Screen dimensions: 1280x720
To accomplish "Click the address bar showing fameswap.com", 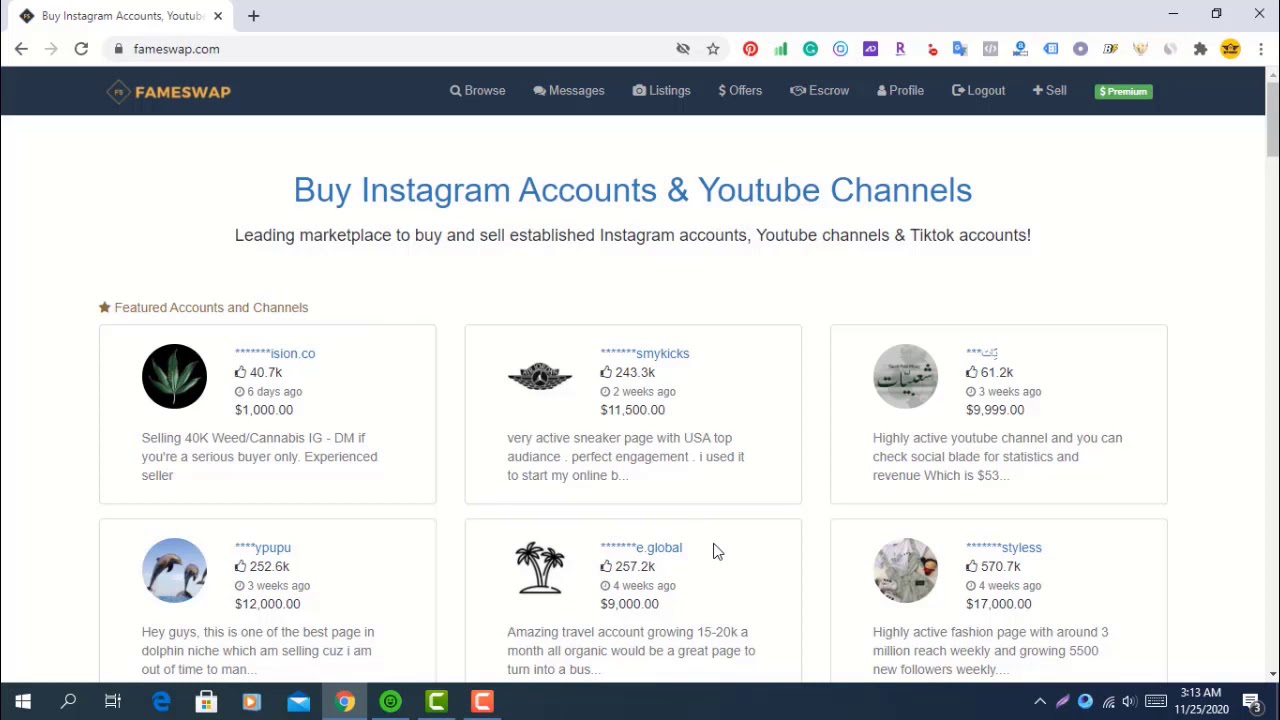I will (x=390, y=48).
